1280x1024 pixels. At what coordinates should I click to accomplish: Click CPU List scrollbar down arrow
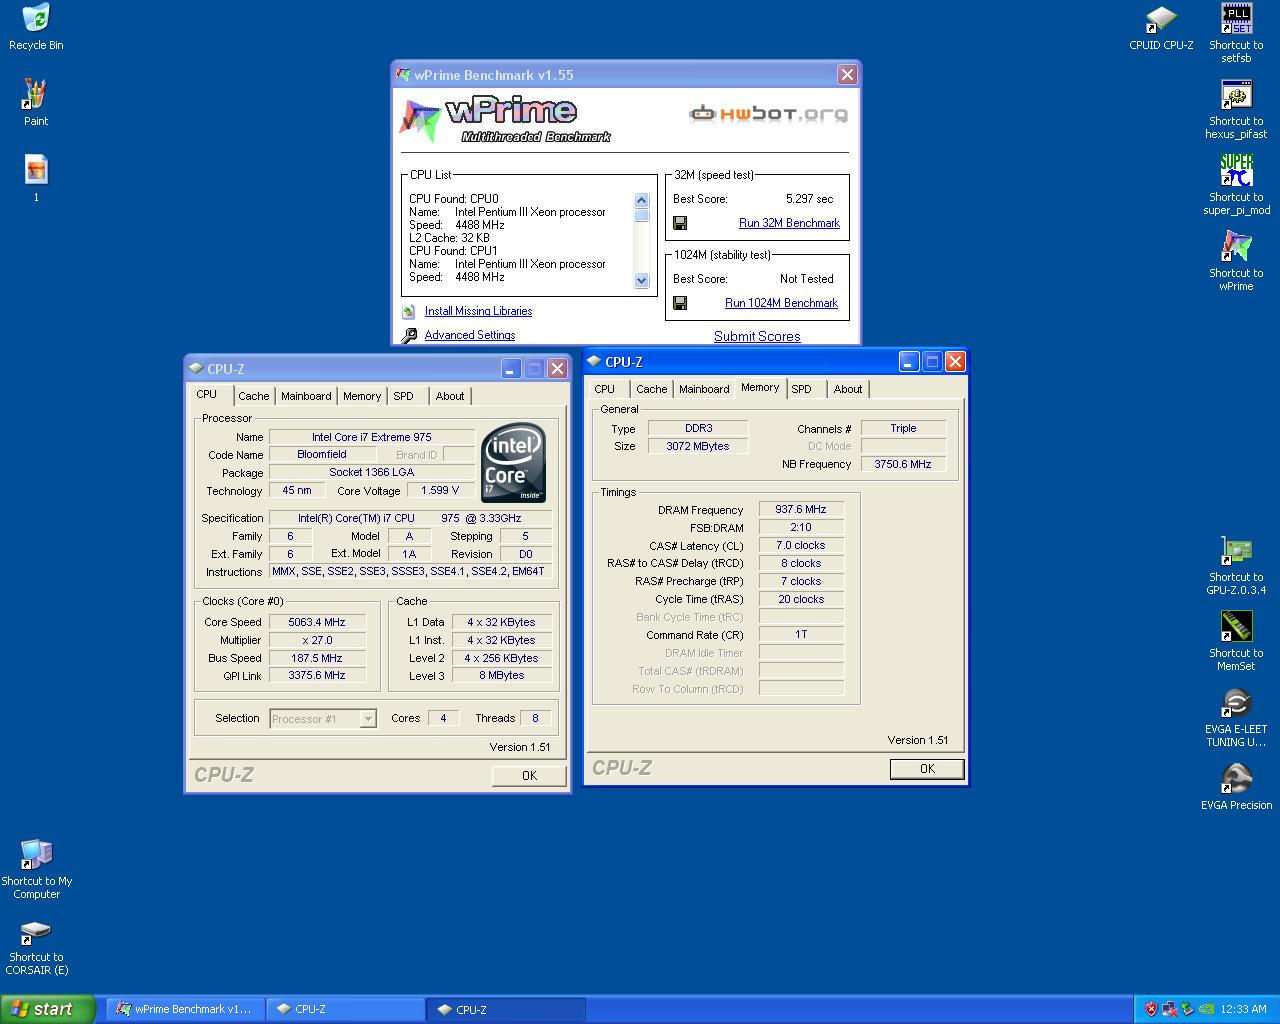[642, 281]
